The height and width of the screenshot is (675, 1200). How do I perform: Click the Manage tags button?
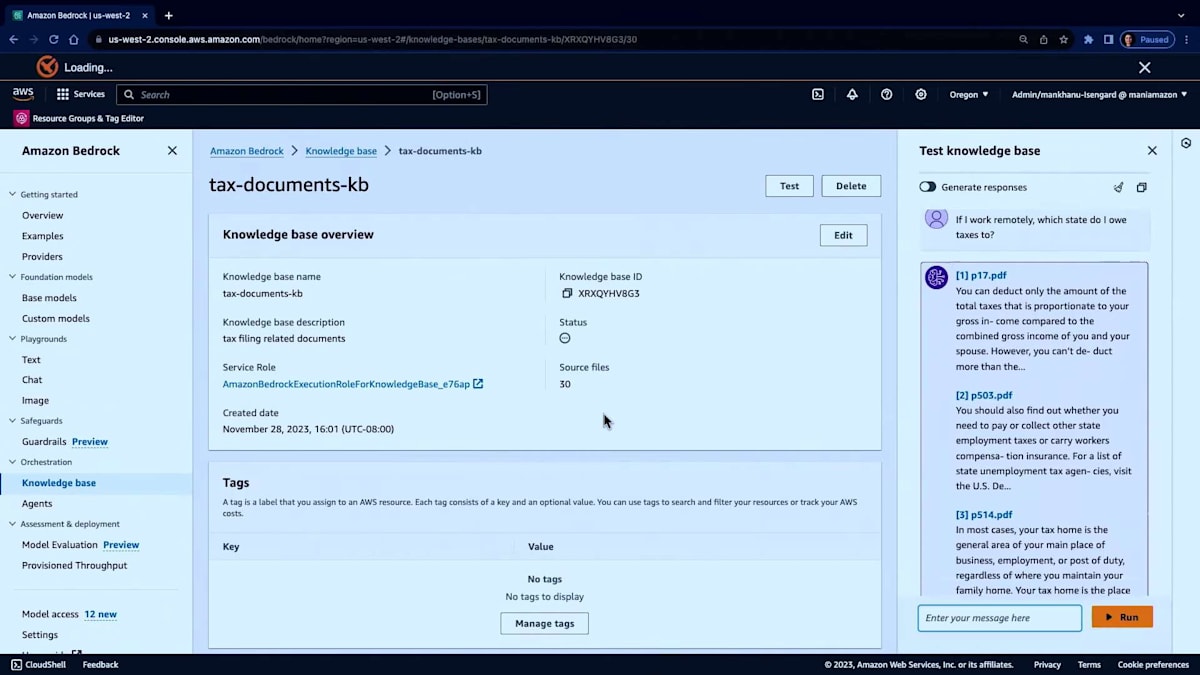(544, 623)
